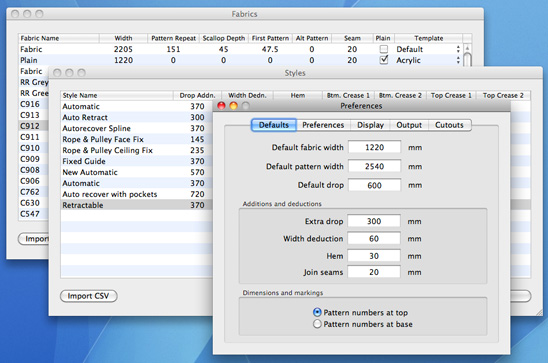Viewport: 548px width, 363px height.
Task: Open Template dropdown showing Default
Action: tap(428, 49)
